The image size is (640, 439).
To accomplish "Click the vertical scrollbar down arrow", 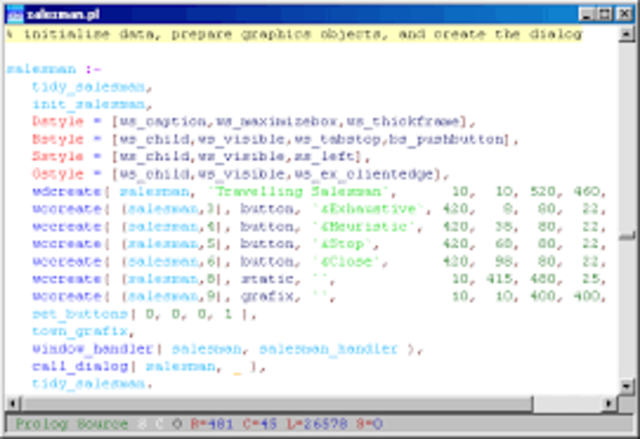I will [626, 386].
